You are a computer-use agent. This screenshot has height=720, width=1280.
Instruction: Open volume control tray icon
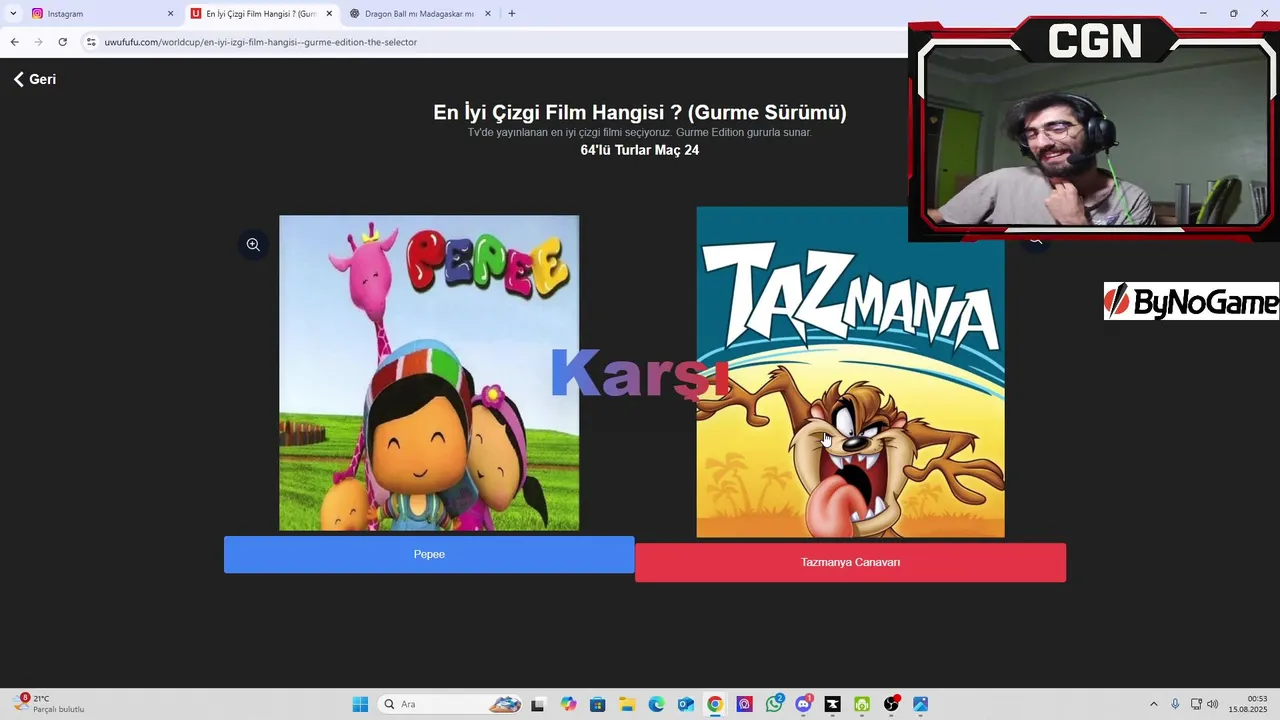tap(1213, 704)
